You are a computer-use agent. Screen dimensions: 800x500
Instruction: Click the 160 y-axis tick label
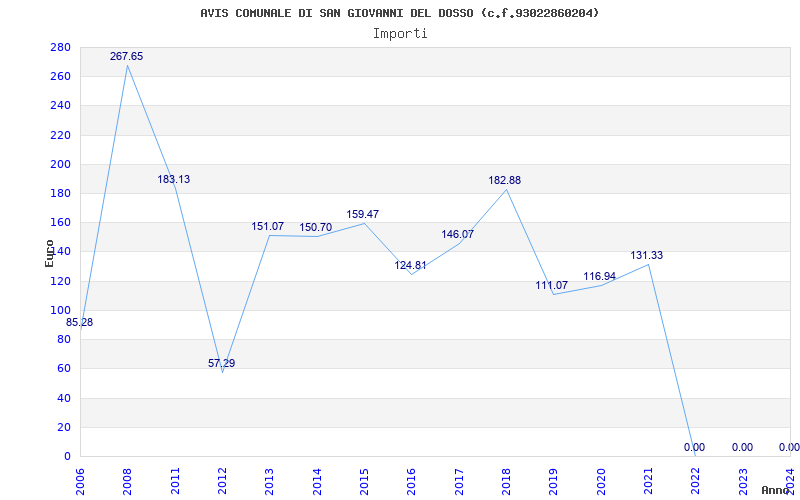pos(61,222)
